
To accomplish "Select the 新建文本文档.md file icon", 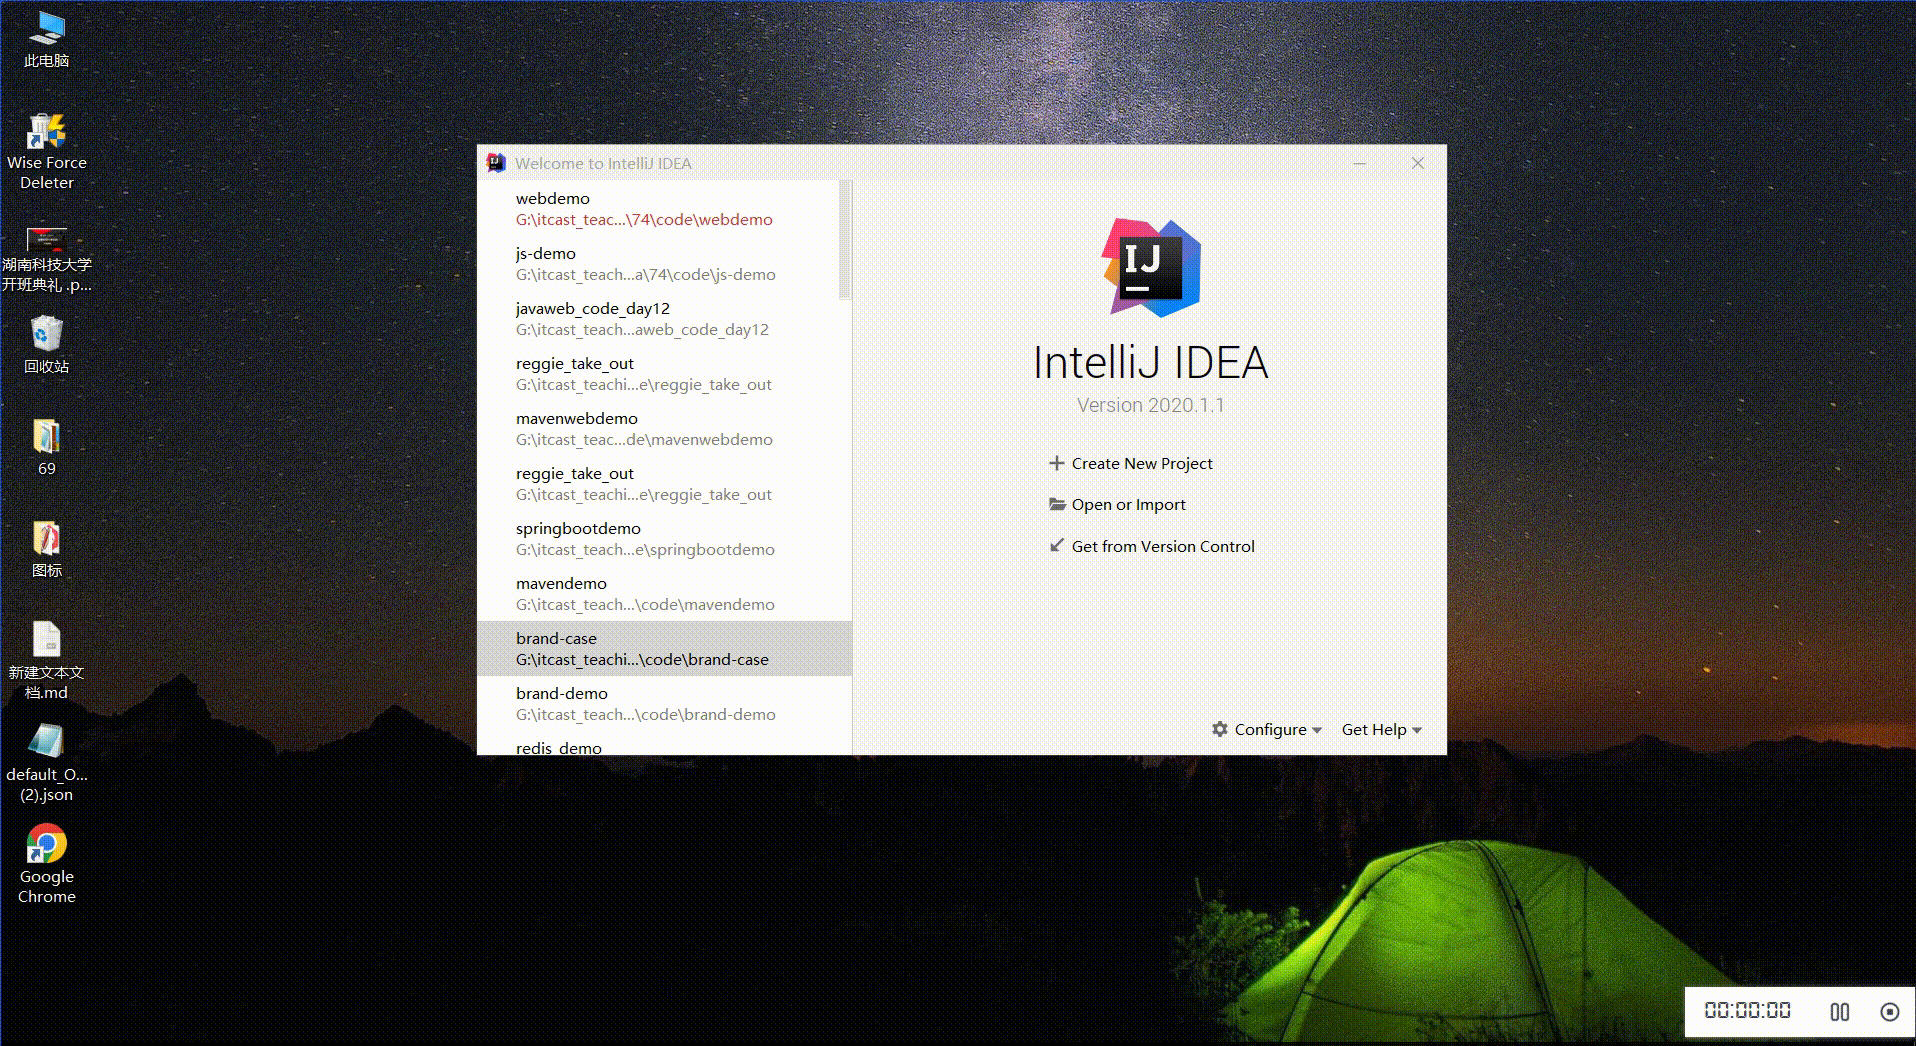I will [x=46, y=660].
